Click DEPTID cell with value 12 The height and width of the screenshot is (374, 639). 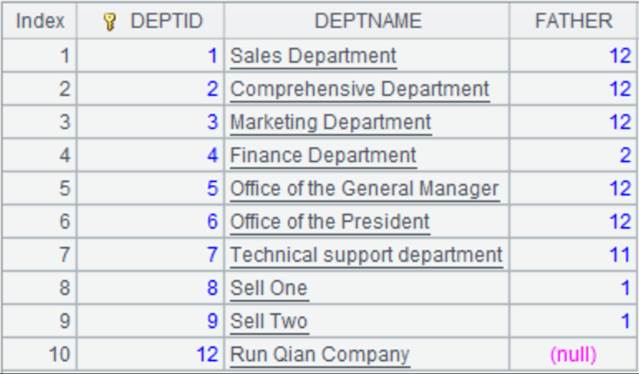208,354
